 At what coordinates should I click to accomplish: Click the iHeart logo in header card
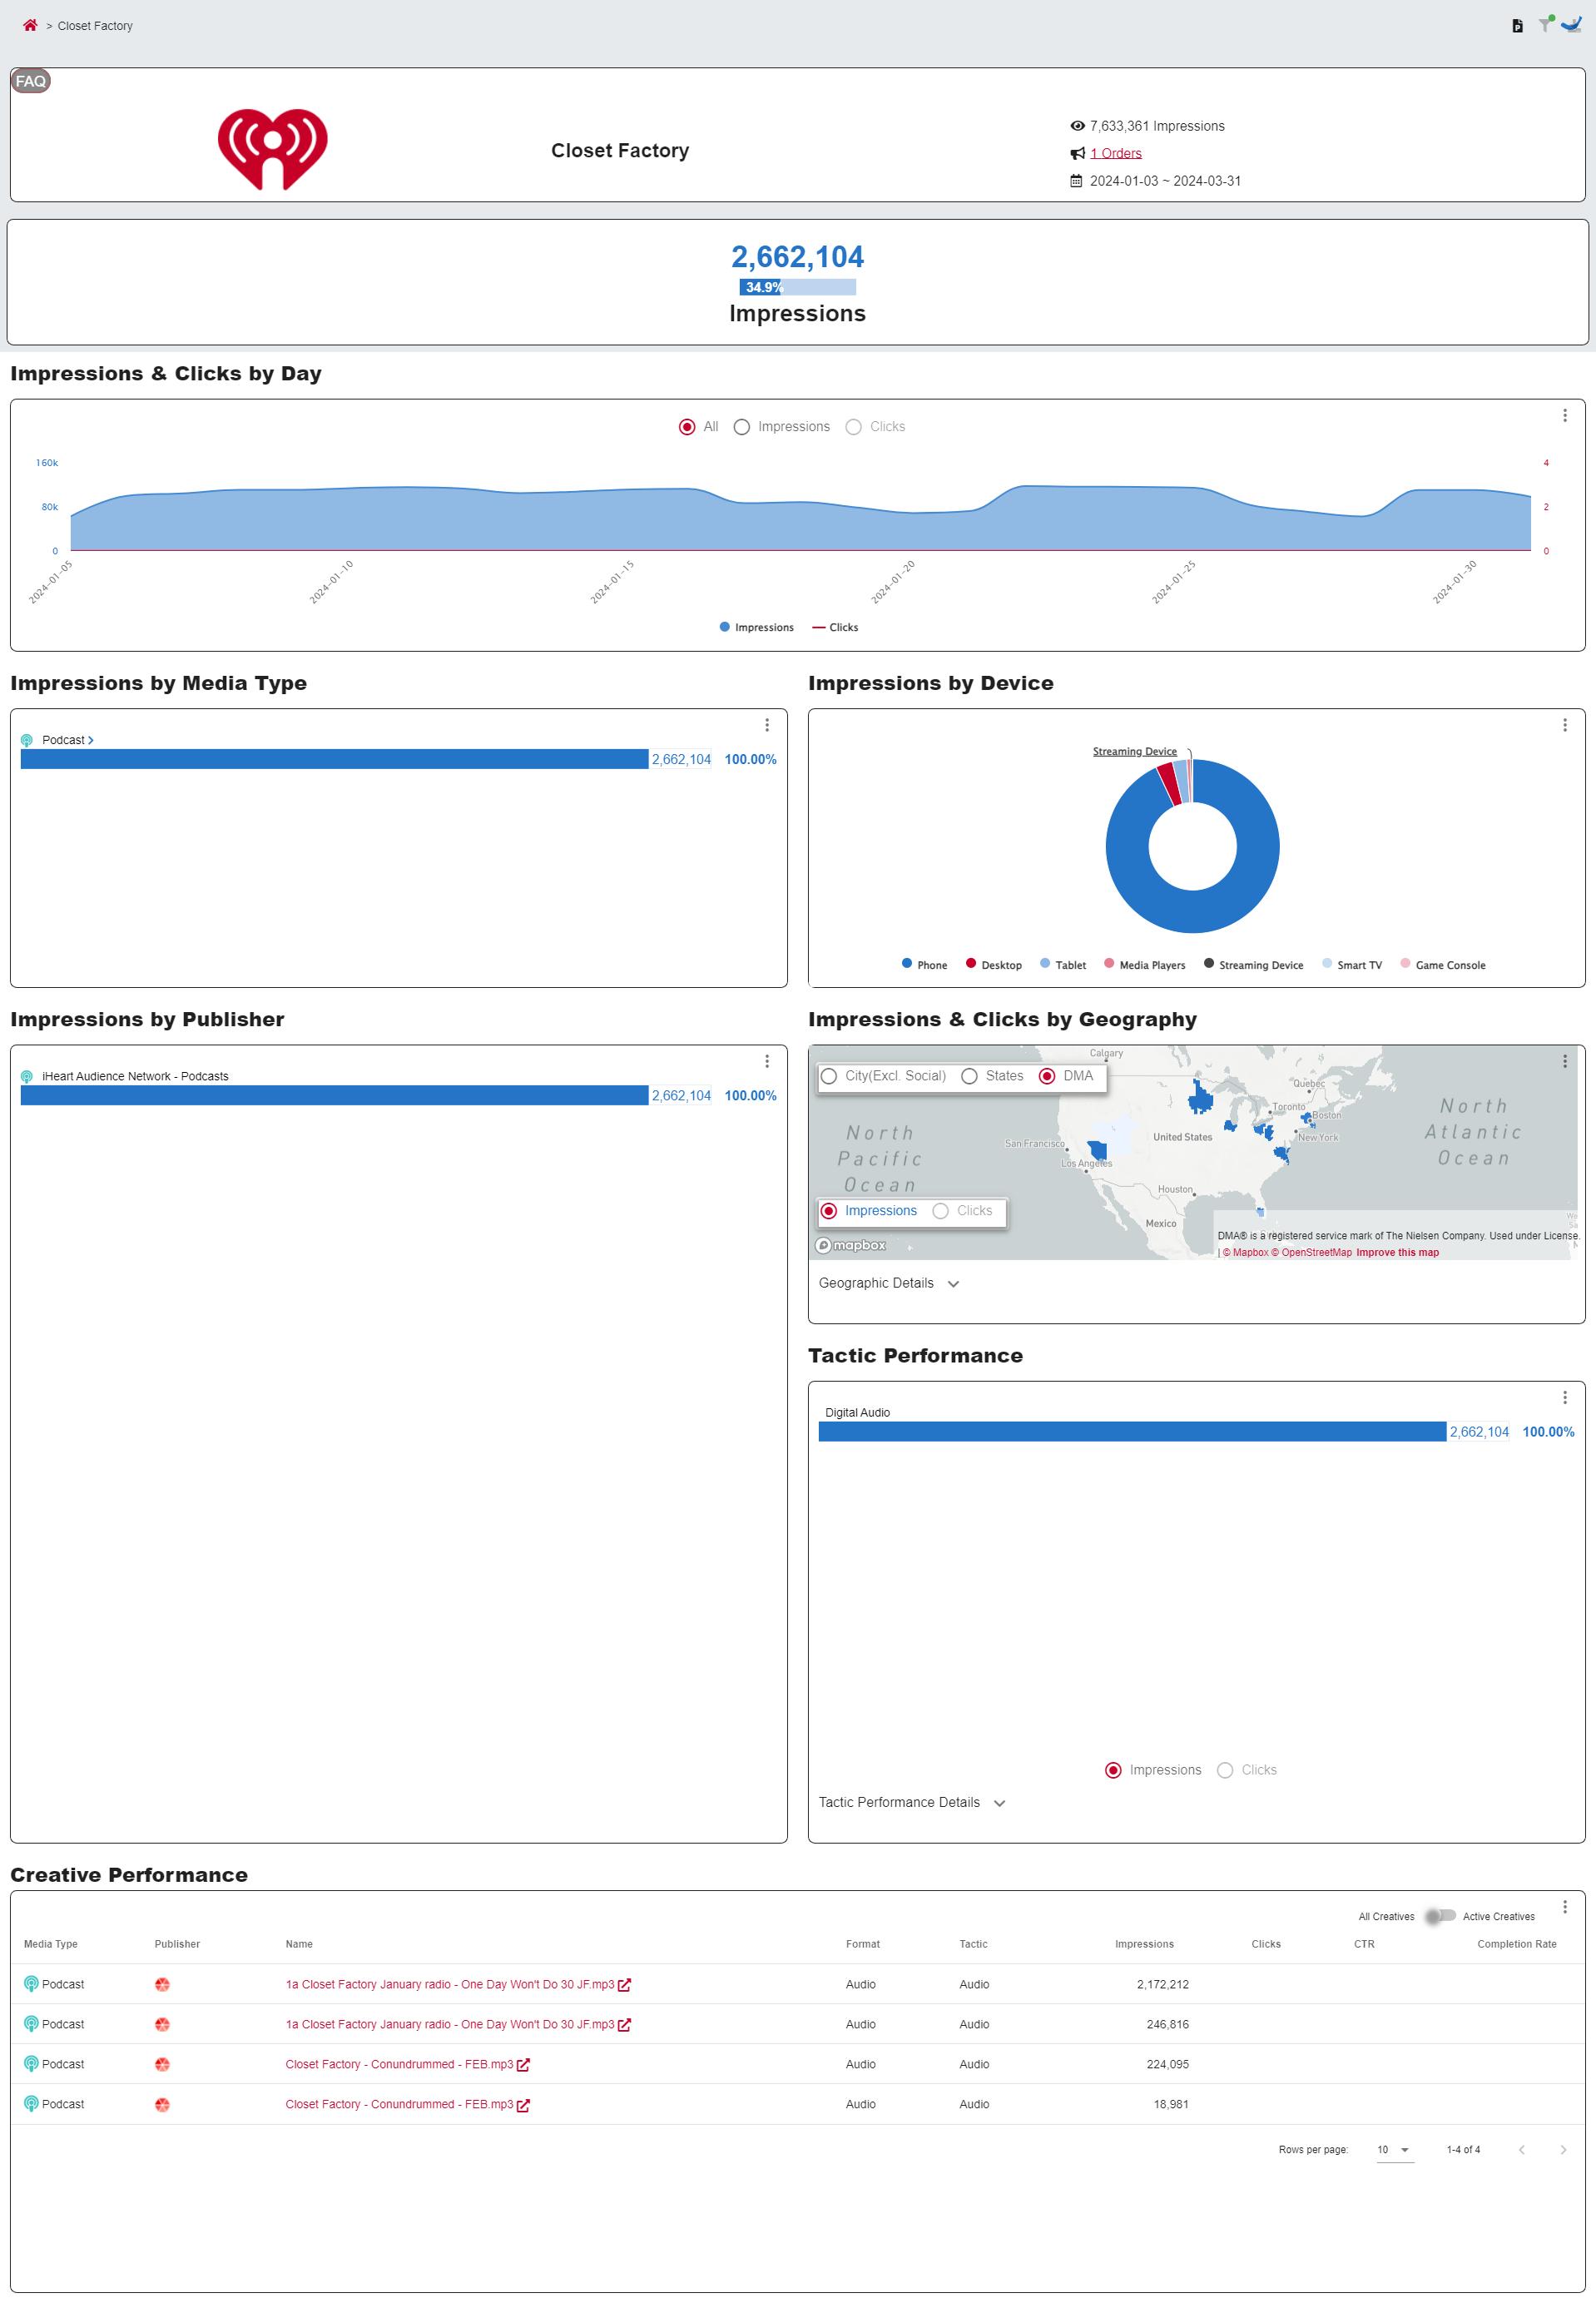pos(272,149)
